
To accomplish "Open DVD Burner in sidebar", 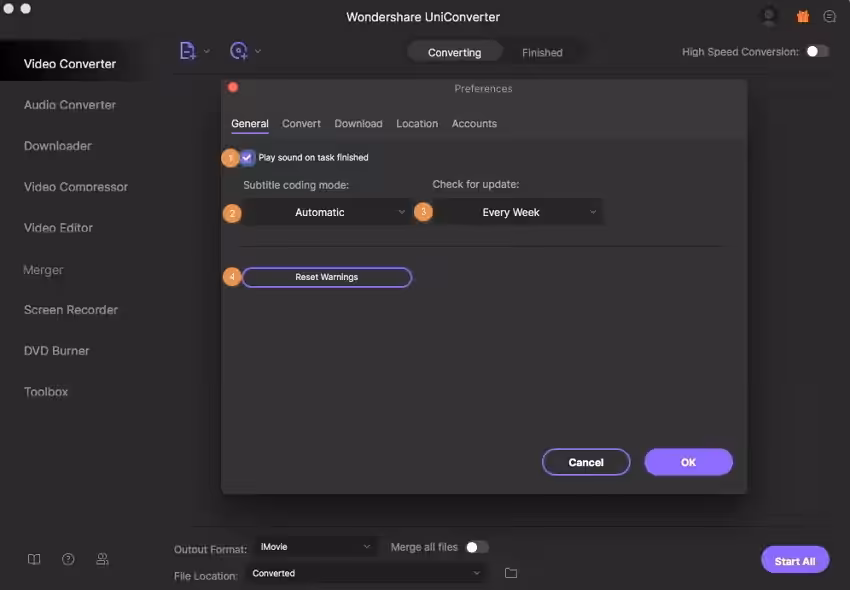I will click(x=57, y=351).
